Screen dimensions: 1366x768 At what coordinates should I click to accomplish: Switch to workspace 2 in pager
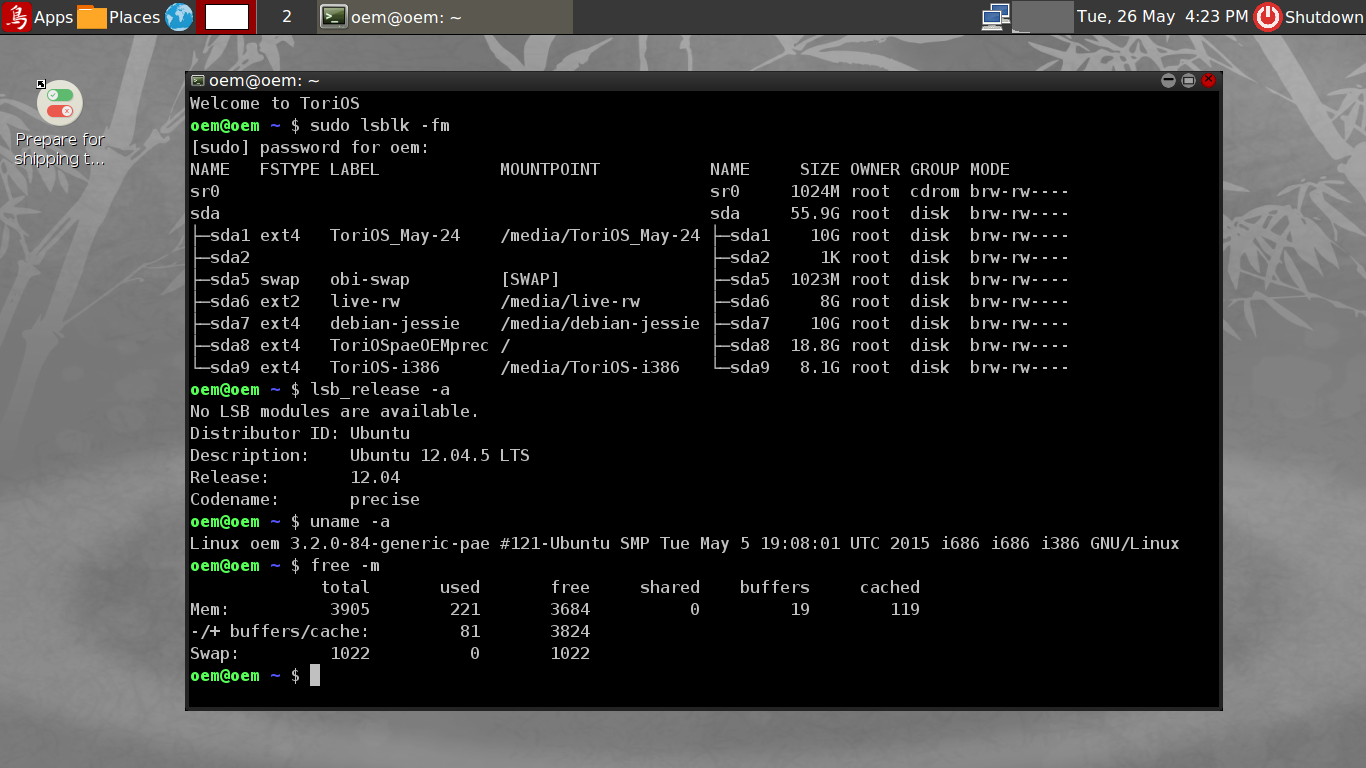click(x=286, y=17)
